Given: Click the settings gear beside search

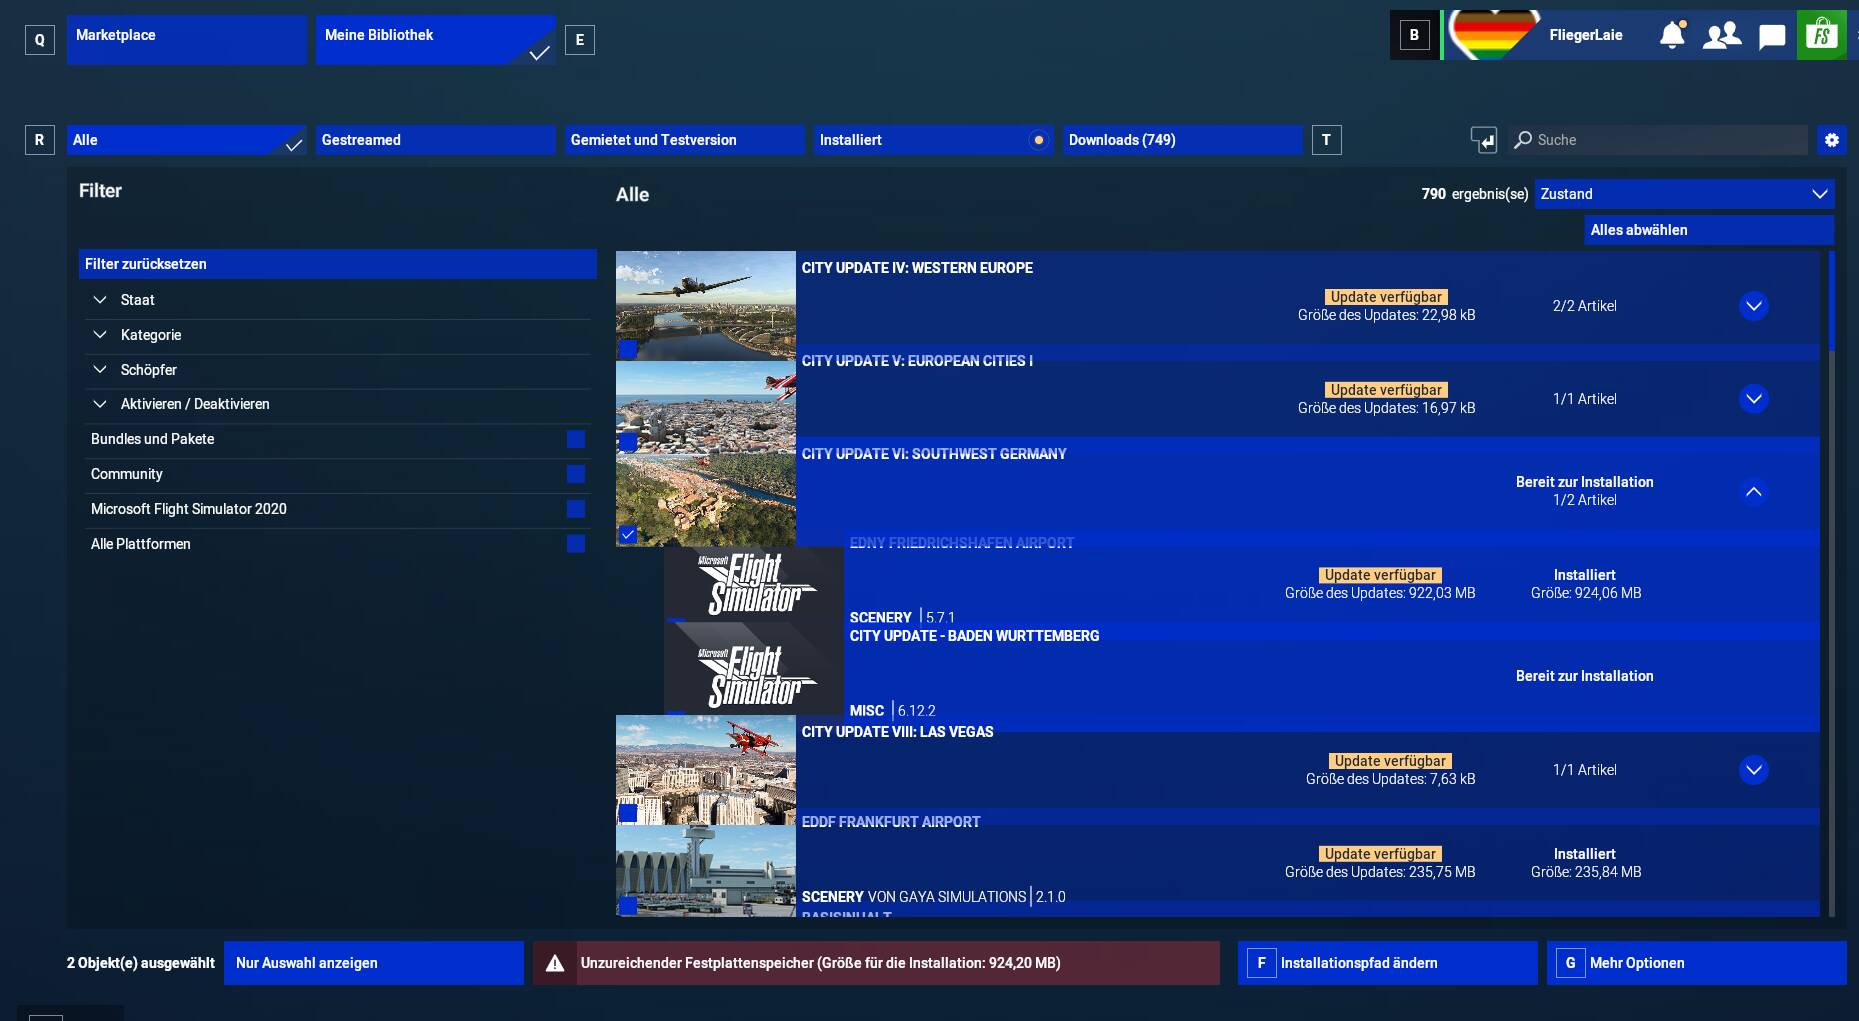Looking at the screenshot, I should 1831,140.
